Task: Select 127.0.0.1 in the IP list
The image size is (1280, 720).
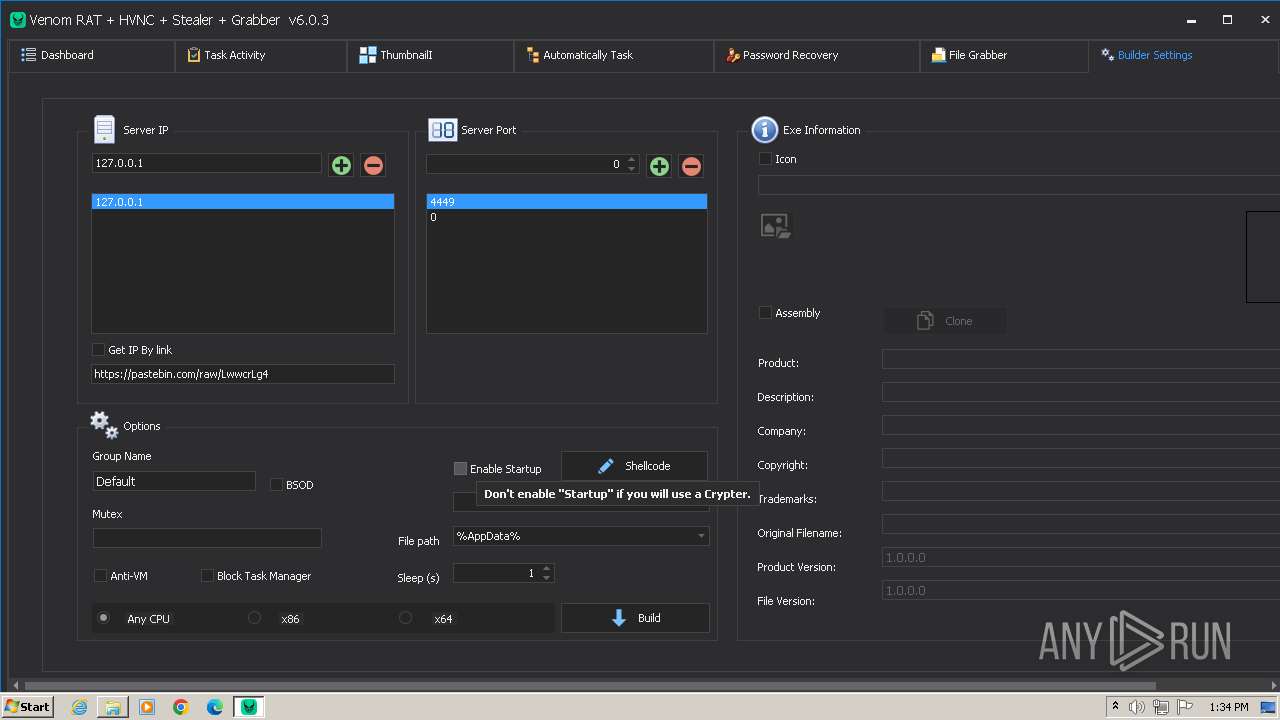Action: click(243, 202)
